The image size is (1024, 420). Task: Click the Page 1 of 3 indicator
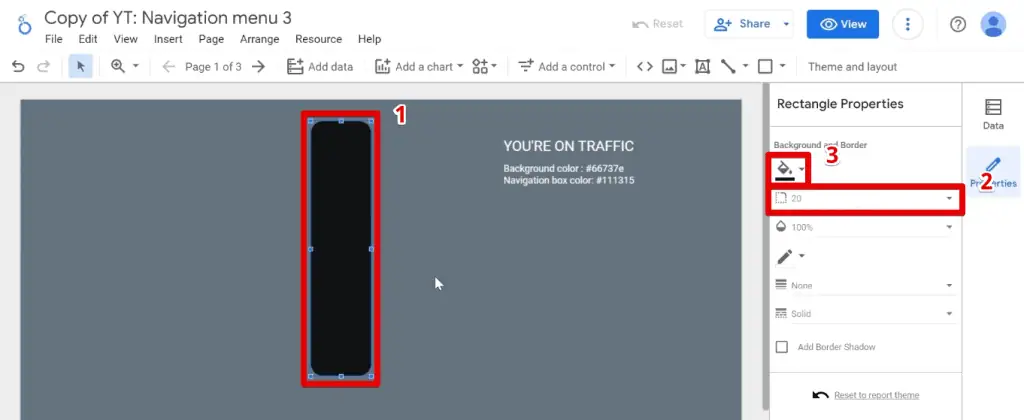[x=214, y=67]
